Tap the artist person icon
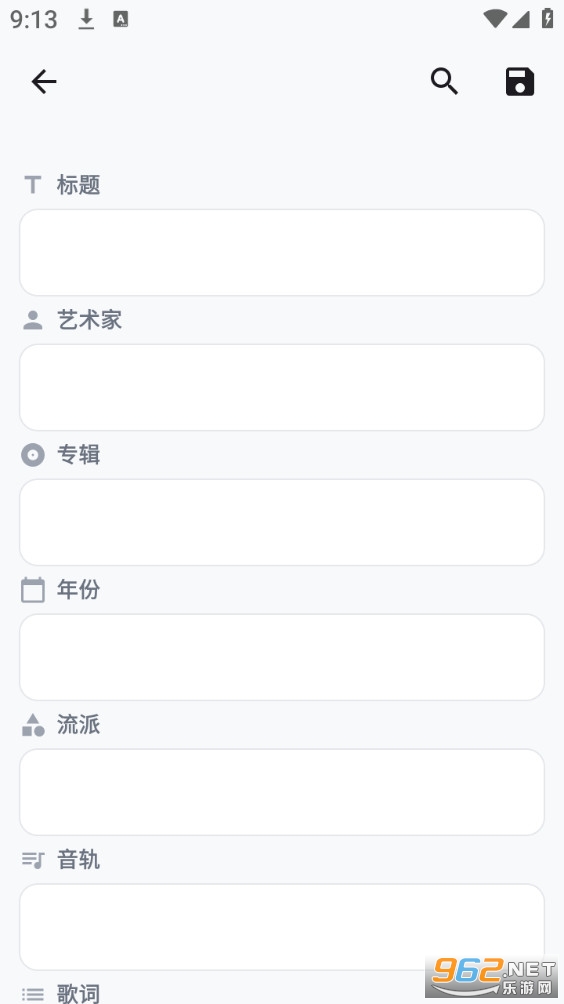Image resolution: width=564 pixels, height=1004 pixels. coord(33,320)
